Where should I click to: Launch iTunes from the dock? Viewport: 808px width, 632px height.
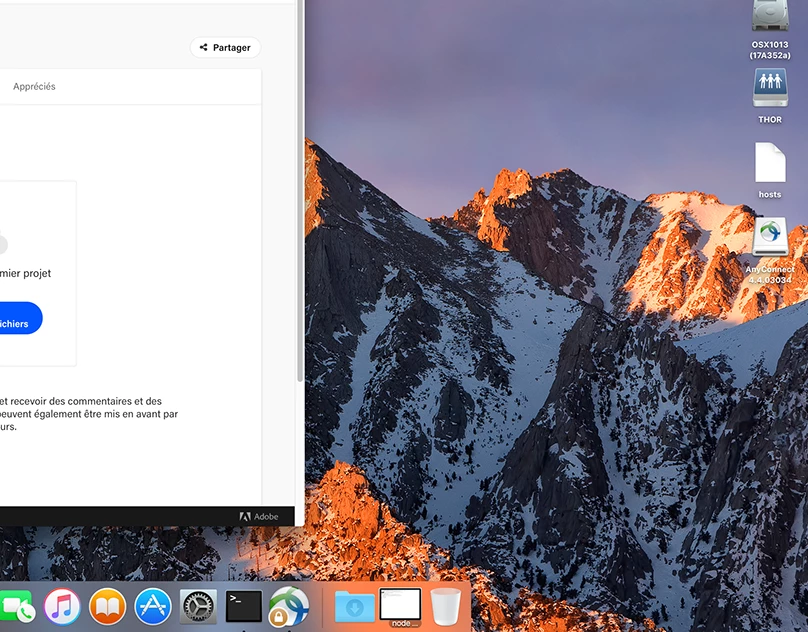pos(62,607)
